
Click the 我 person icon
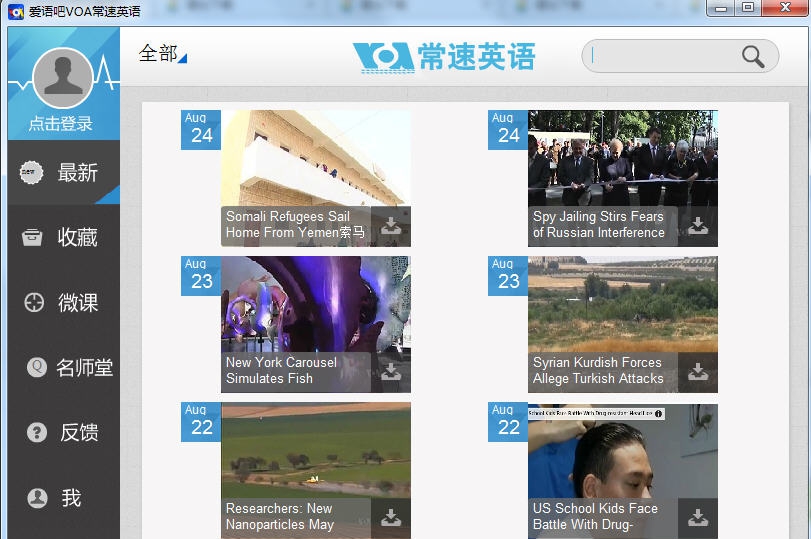[37, 498]
